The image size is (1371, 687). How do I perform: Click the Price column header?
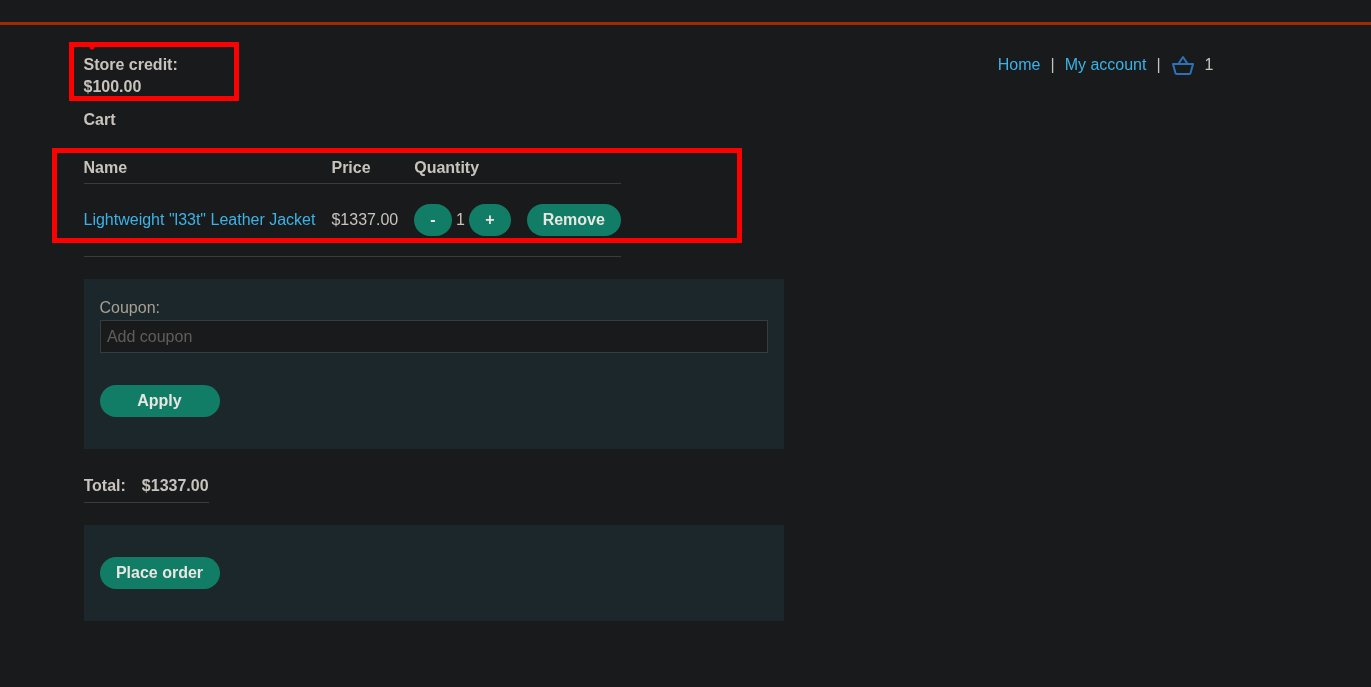click(x=350, y=168)
